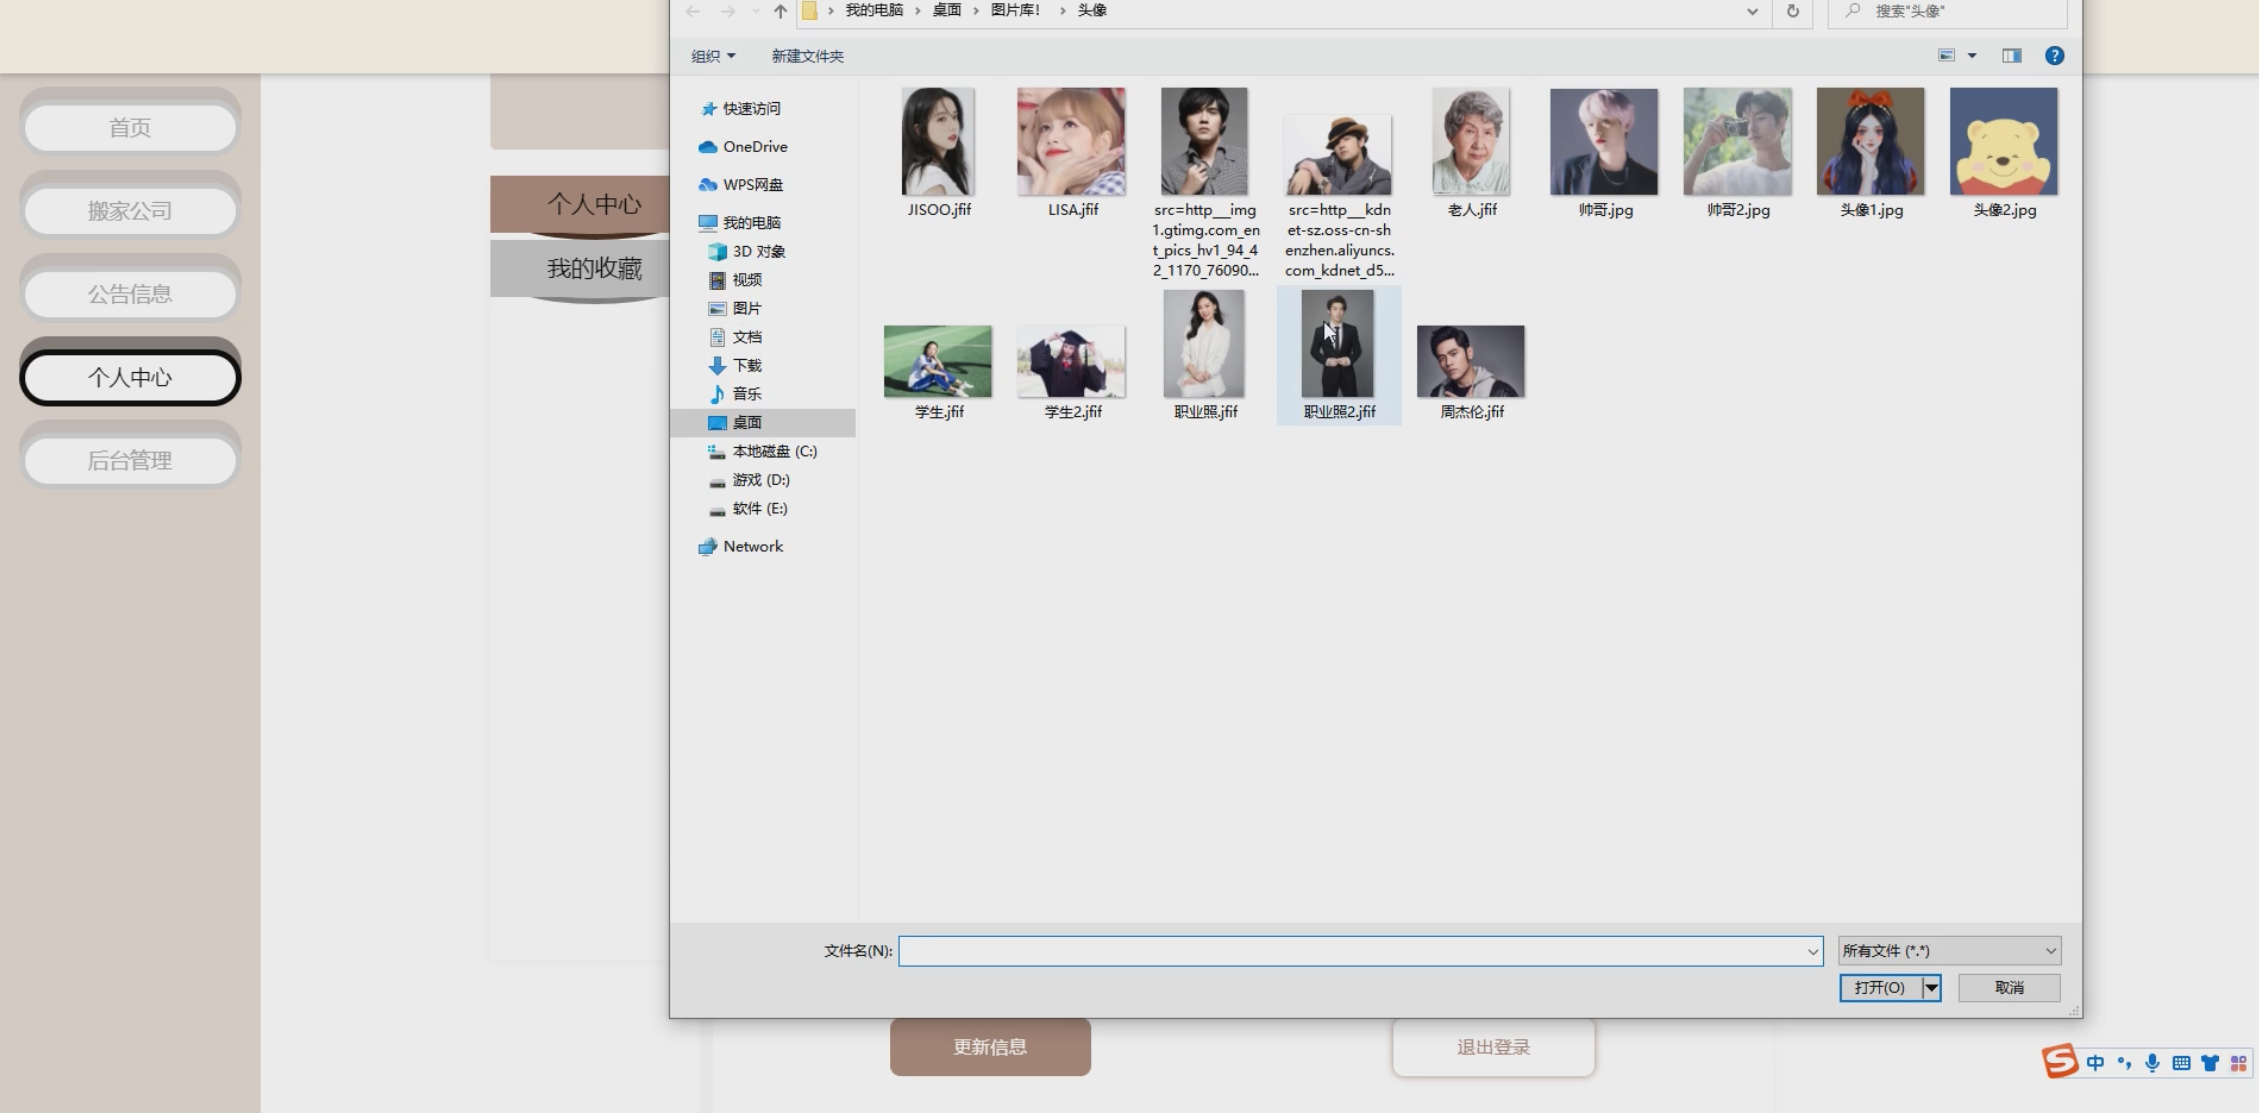Screen dimensions: 2259x1113
Task: Toggle Sogou microphone voice input icon
Action: [x=2152, y=1063]
